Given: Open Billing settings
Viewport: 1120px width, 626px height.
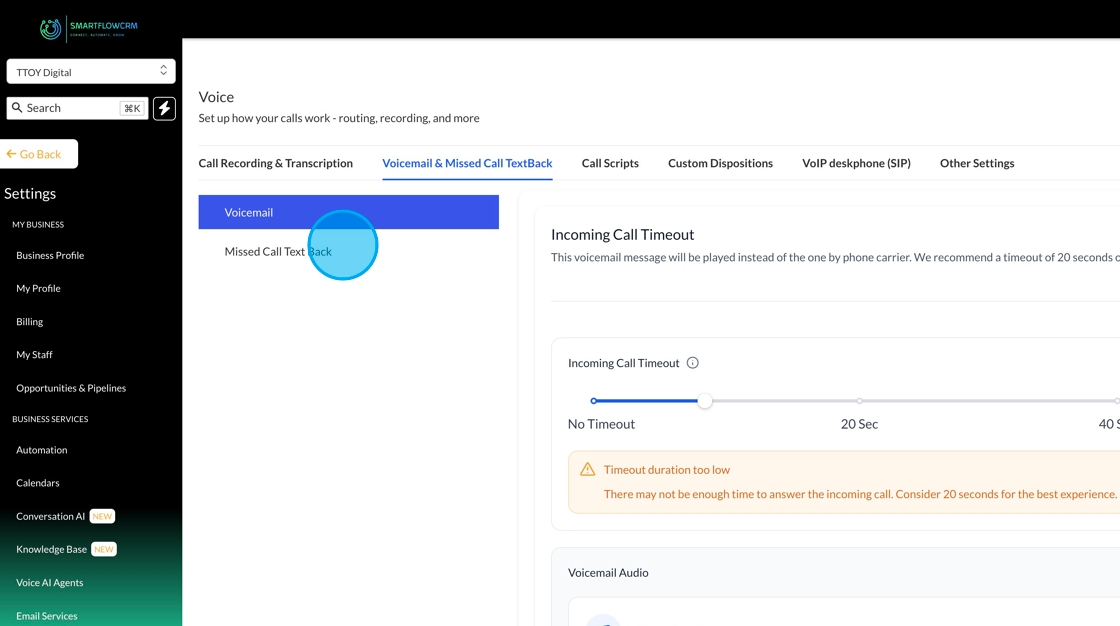Looking at the screenshot, I should (29, 322).
